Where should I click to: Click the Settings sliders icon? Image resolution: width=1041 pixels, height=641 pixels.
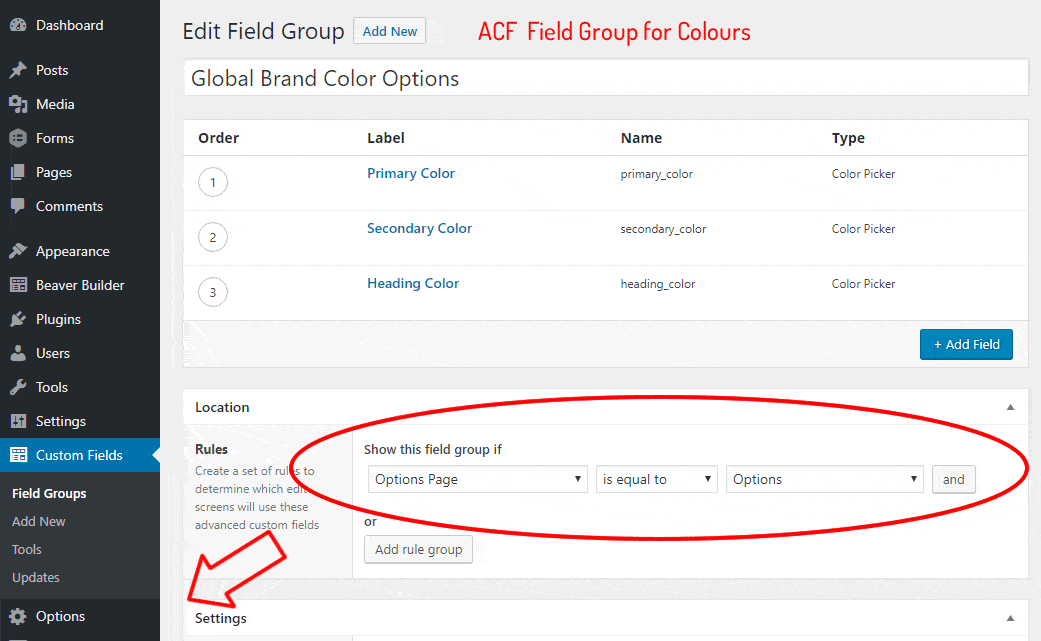(x=18, y=421)
